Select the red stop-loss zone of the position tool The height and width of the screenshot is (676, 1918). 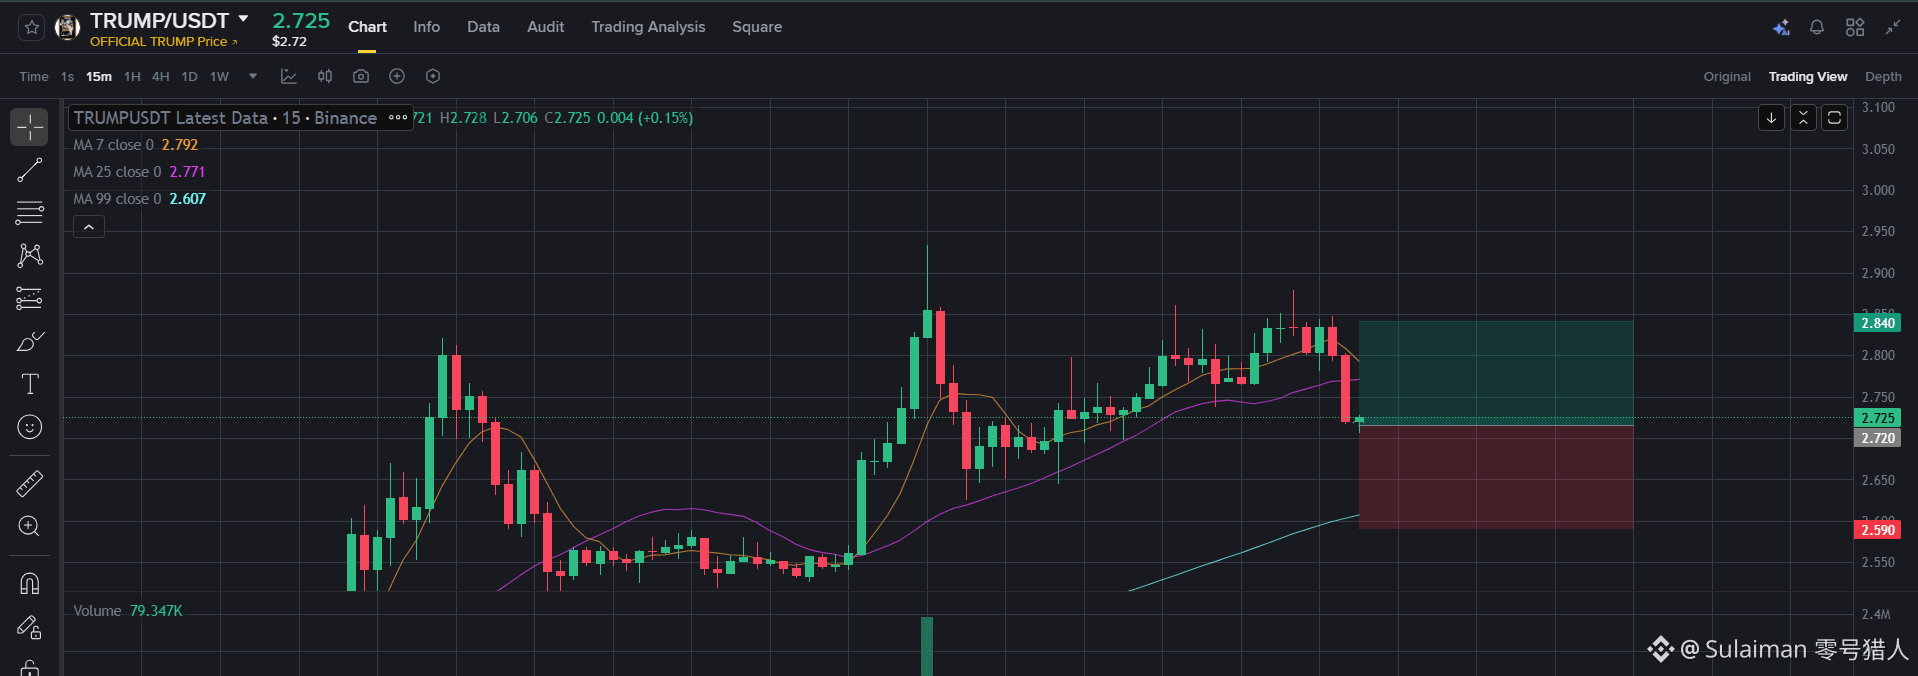click(1496, 477)
